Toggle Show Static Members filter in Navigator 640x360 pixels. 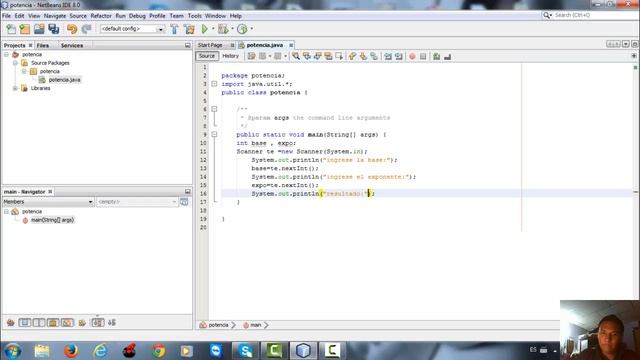click(x=39, y=323)
